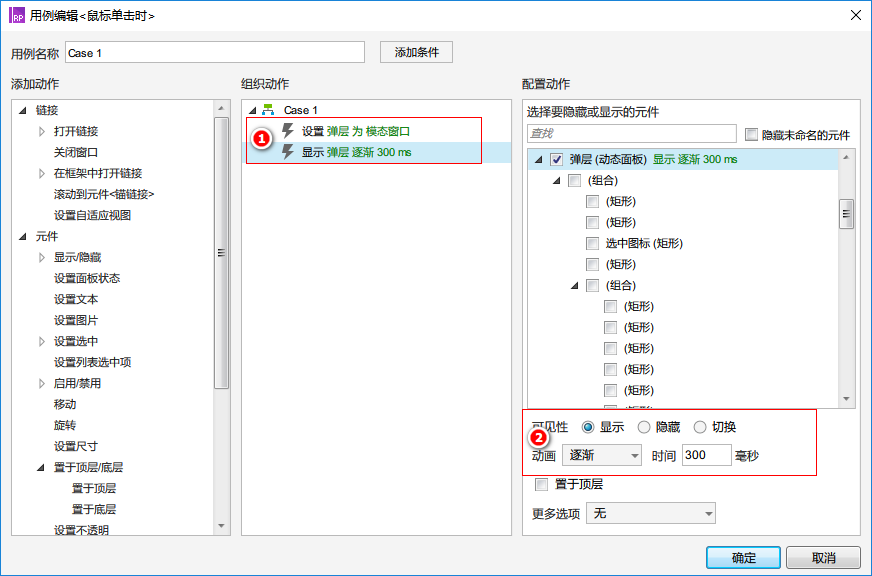Collapse the Case 1 node
Screen dimensions: 872x576
click(x=252, y=110)
